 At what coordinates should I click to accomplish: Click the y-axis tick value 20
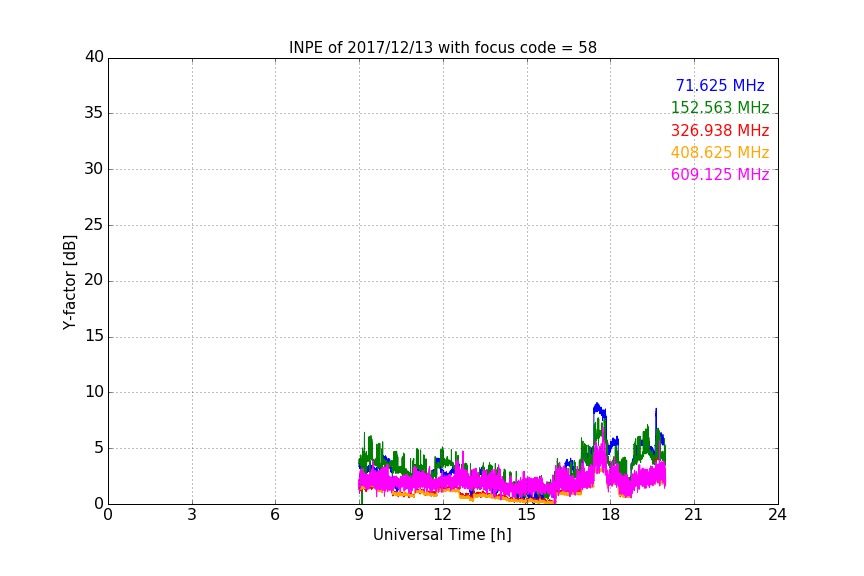94,281
